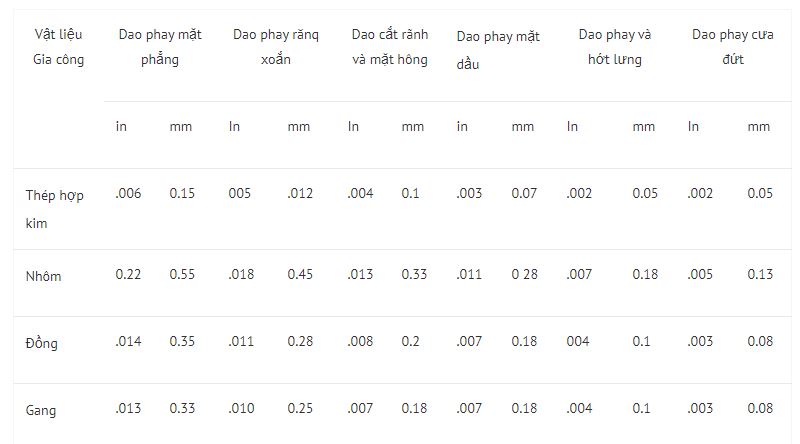The image size is (800, 444).
Task: Click the 0.25 value in the Gang row
Action: click(299, 408)
